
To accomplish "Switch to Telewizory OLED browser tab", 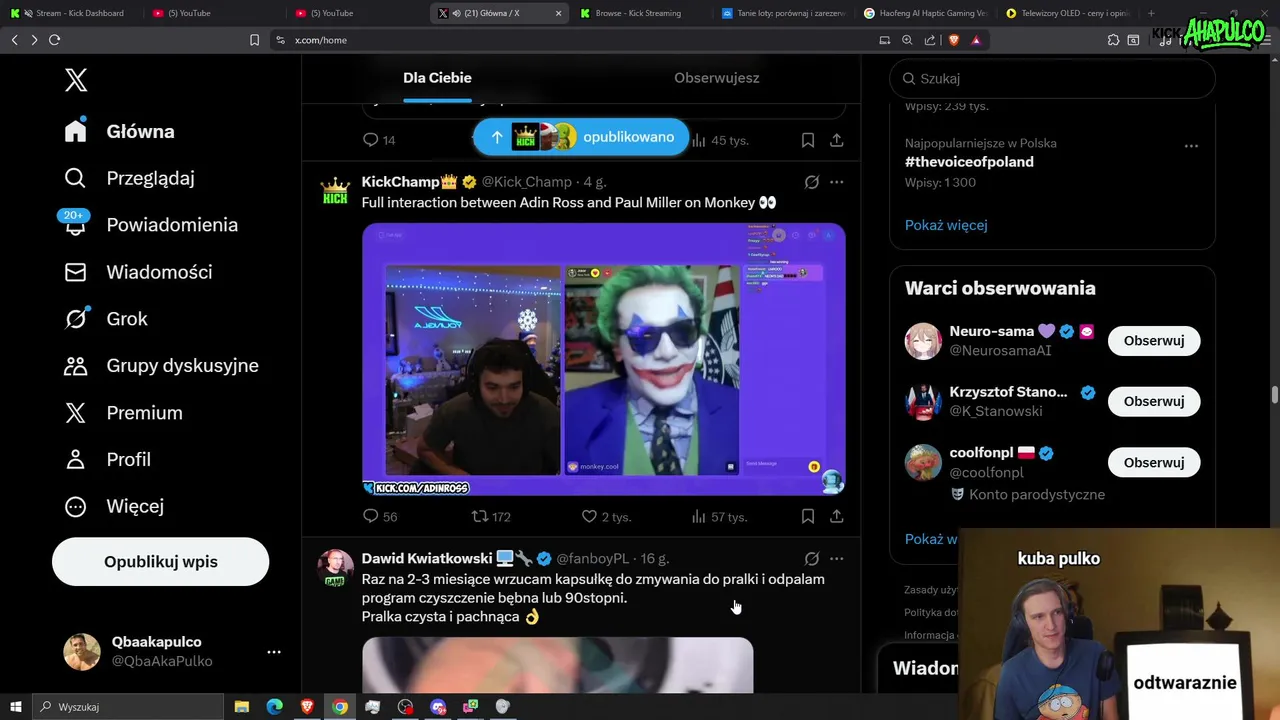I will click(1066, 13).
